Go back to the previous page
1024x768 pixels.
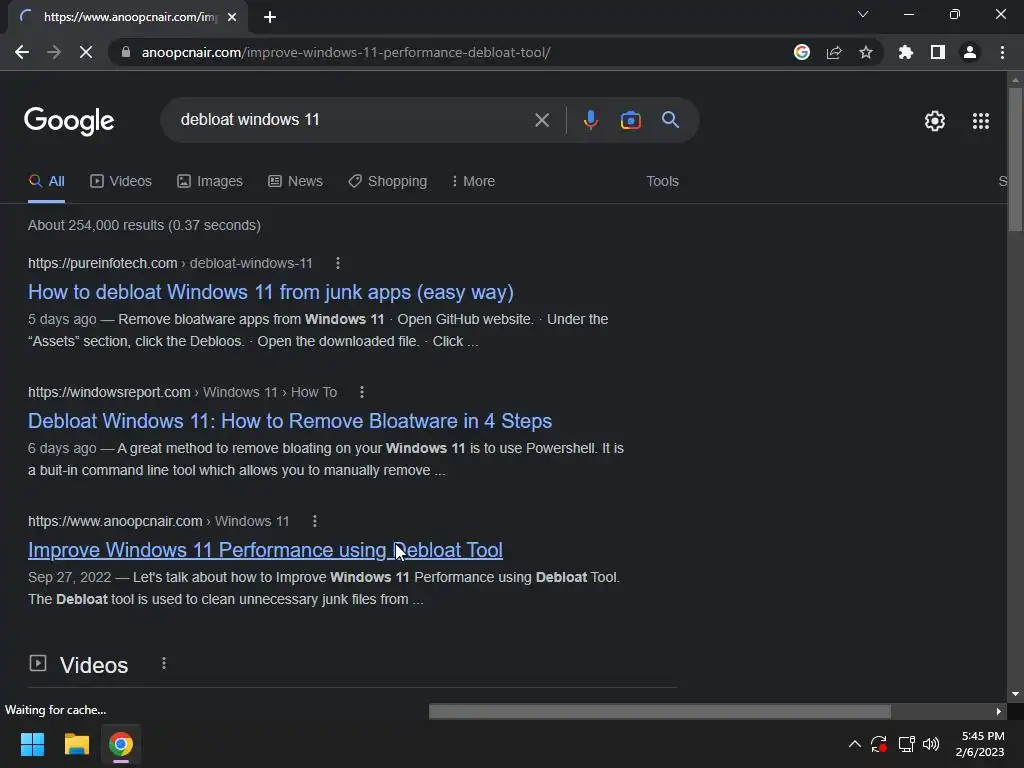point(22,52)
